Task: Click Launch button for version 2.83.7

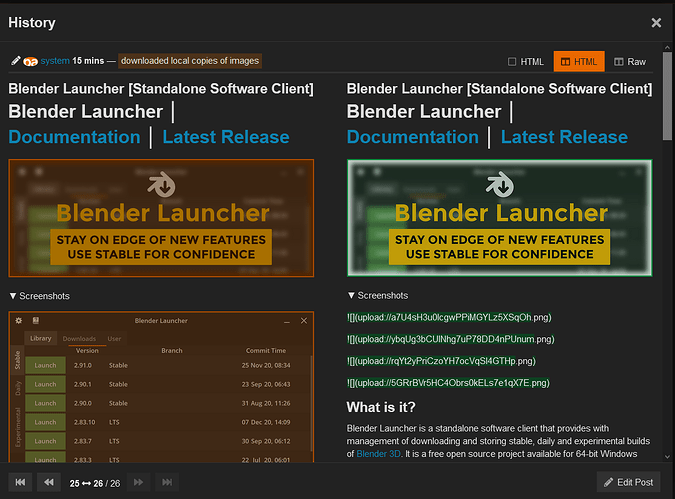Action: [x=45, y=441]
